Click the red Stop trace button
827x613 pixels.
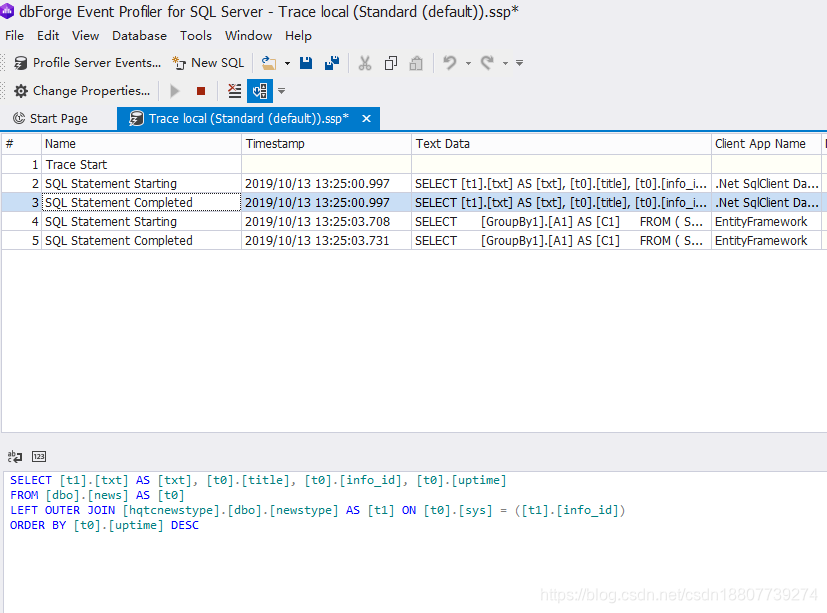click(x=201, y=91)
